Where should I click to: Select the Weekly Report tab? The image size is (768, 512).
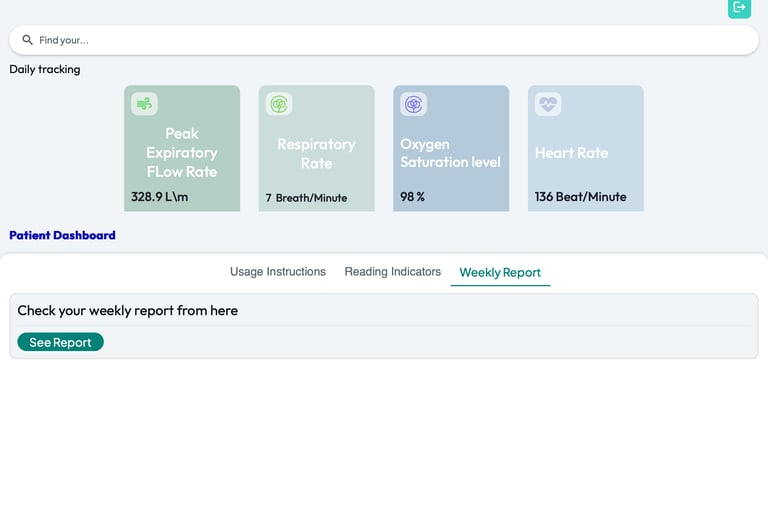(x=500, y=273)
